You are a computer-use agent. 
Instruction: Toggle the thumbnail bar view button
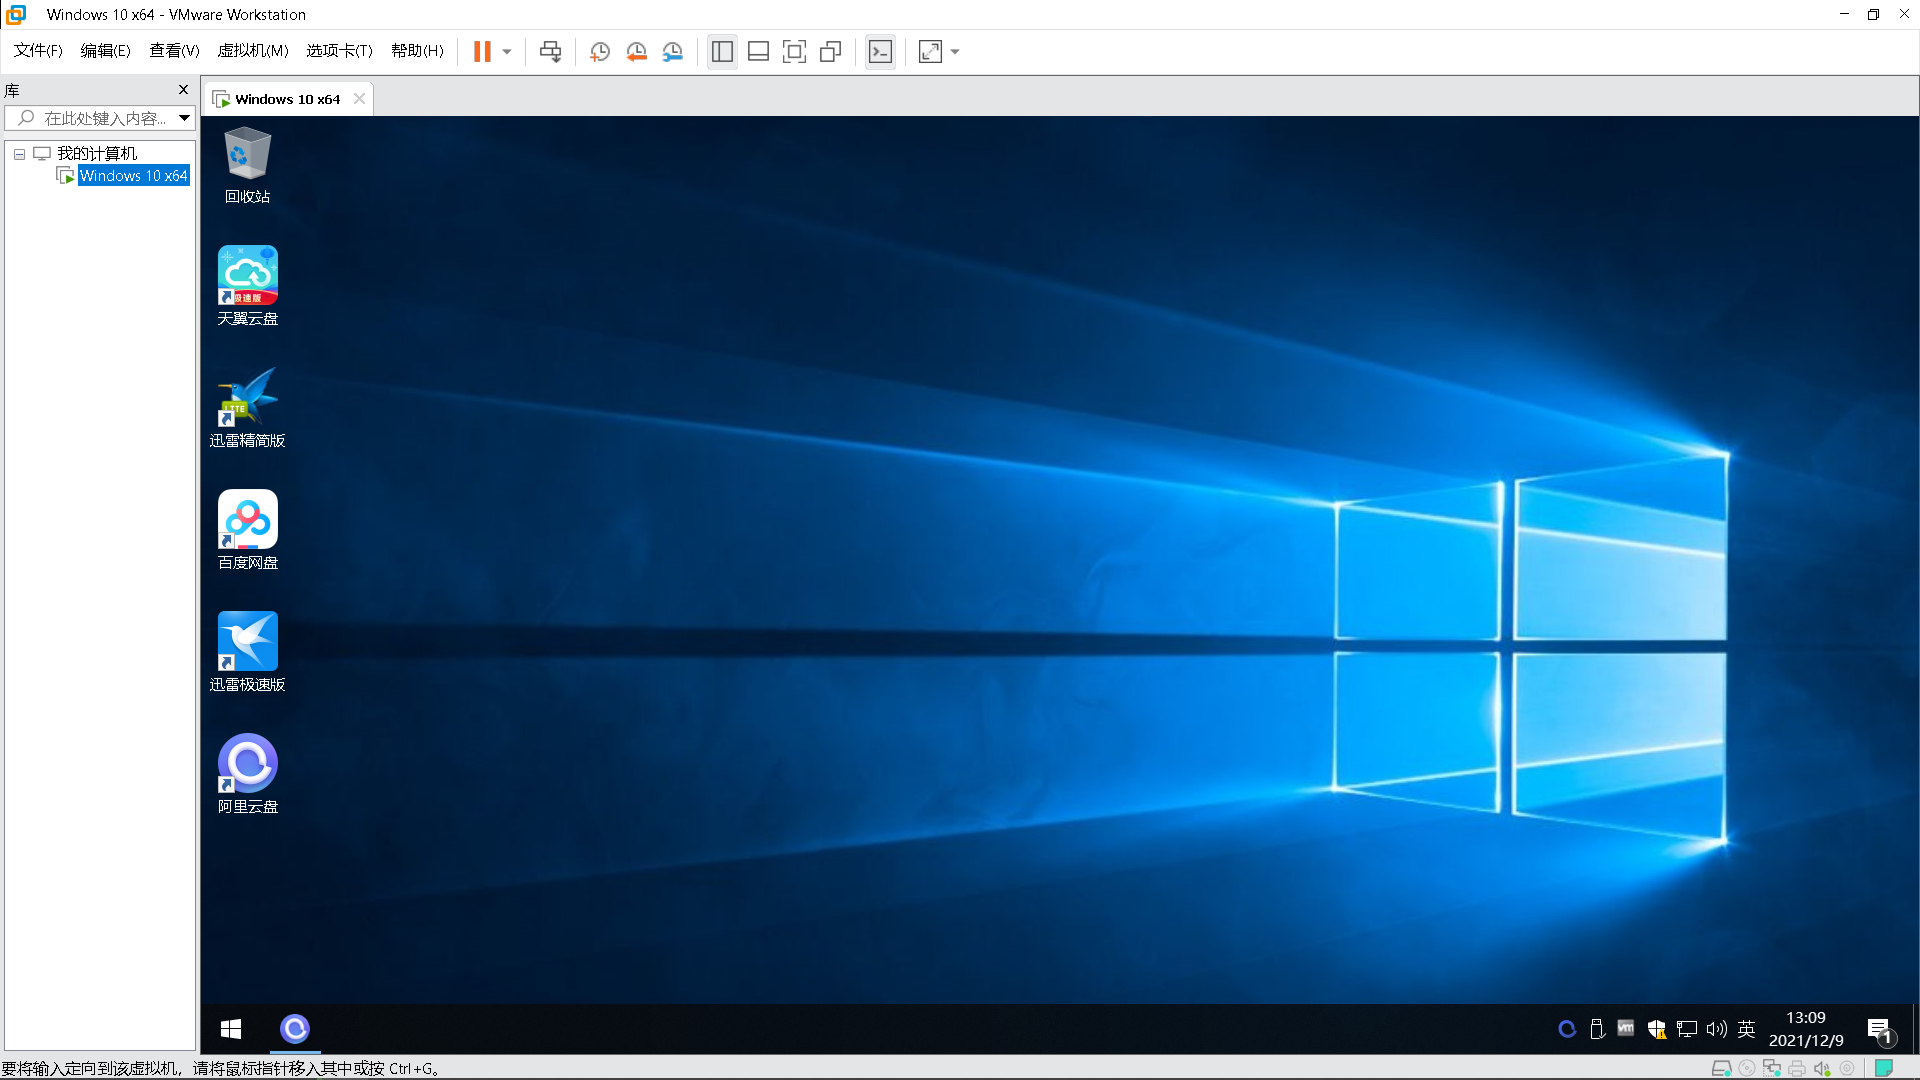(758, 52)
